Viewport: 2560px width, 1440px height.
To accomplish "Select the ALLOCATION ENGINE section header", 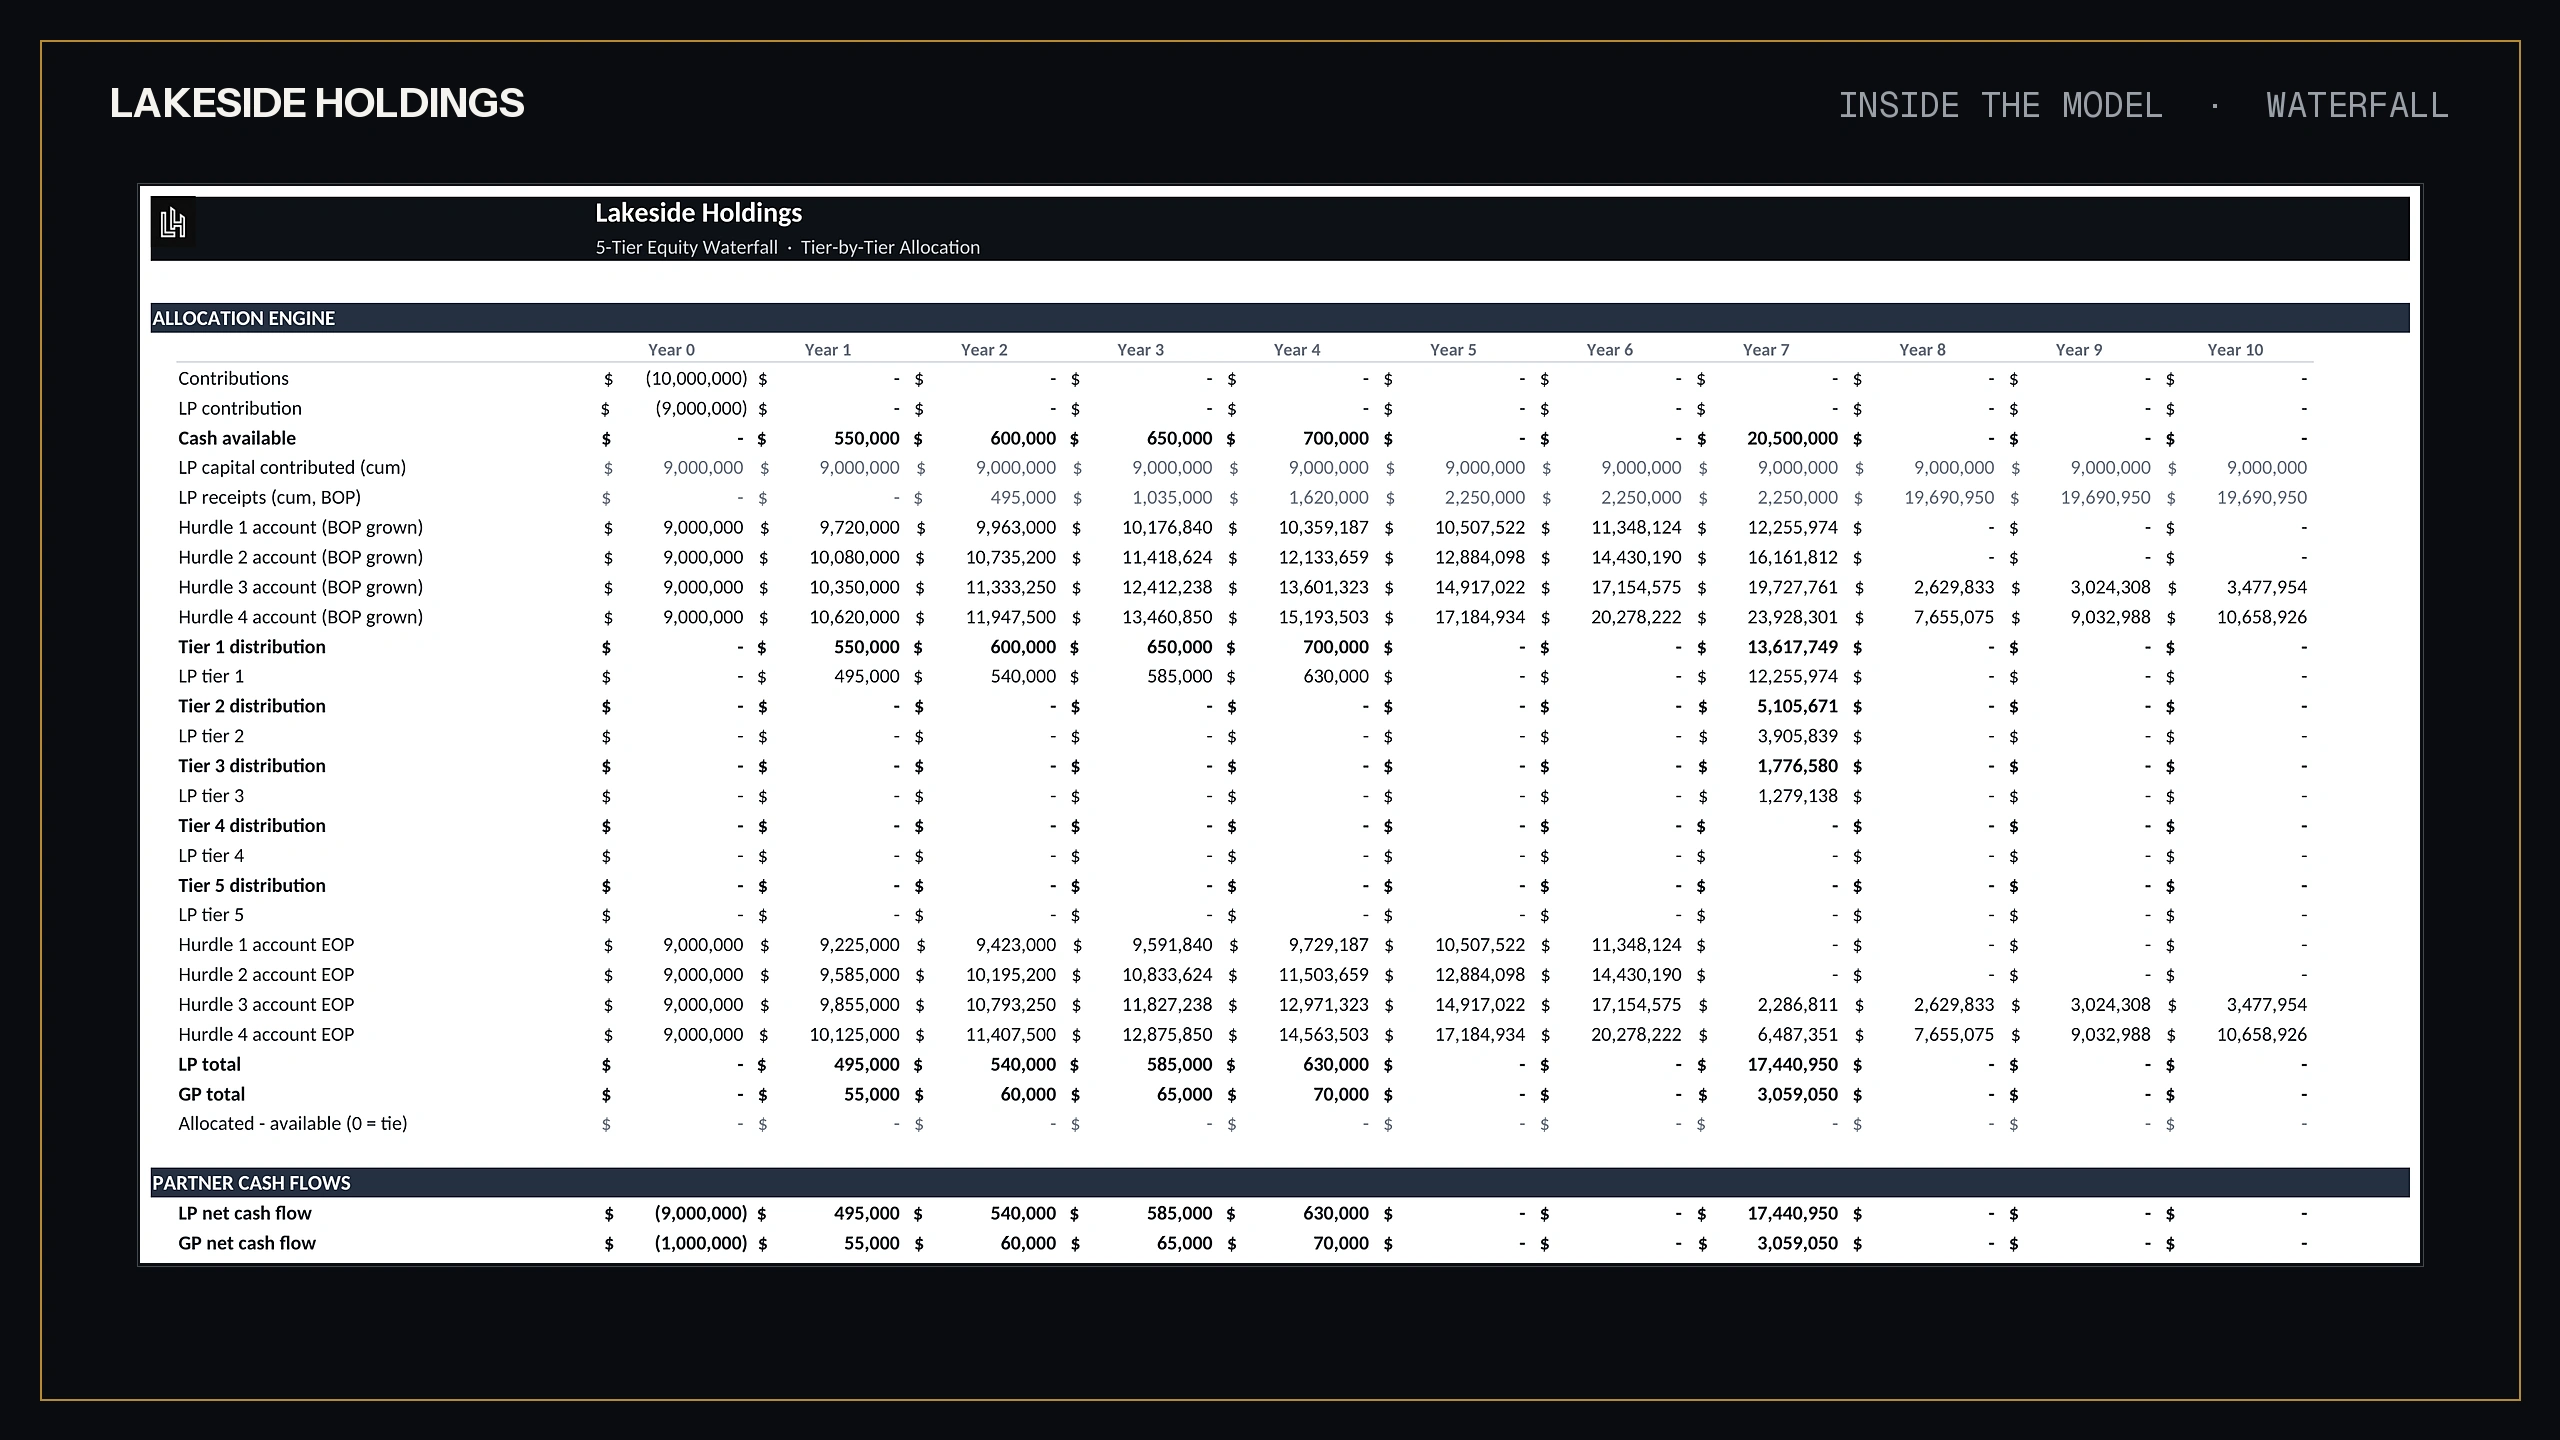I will [x=1280, y=318].
